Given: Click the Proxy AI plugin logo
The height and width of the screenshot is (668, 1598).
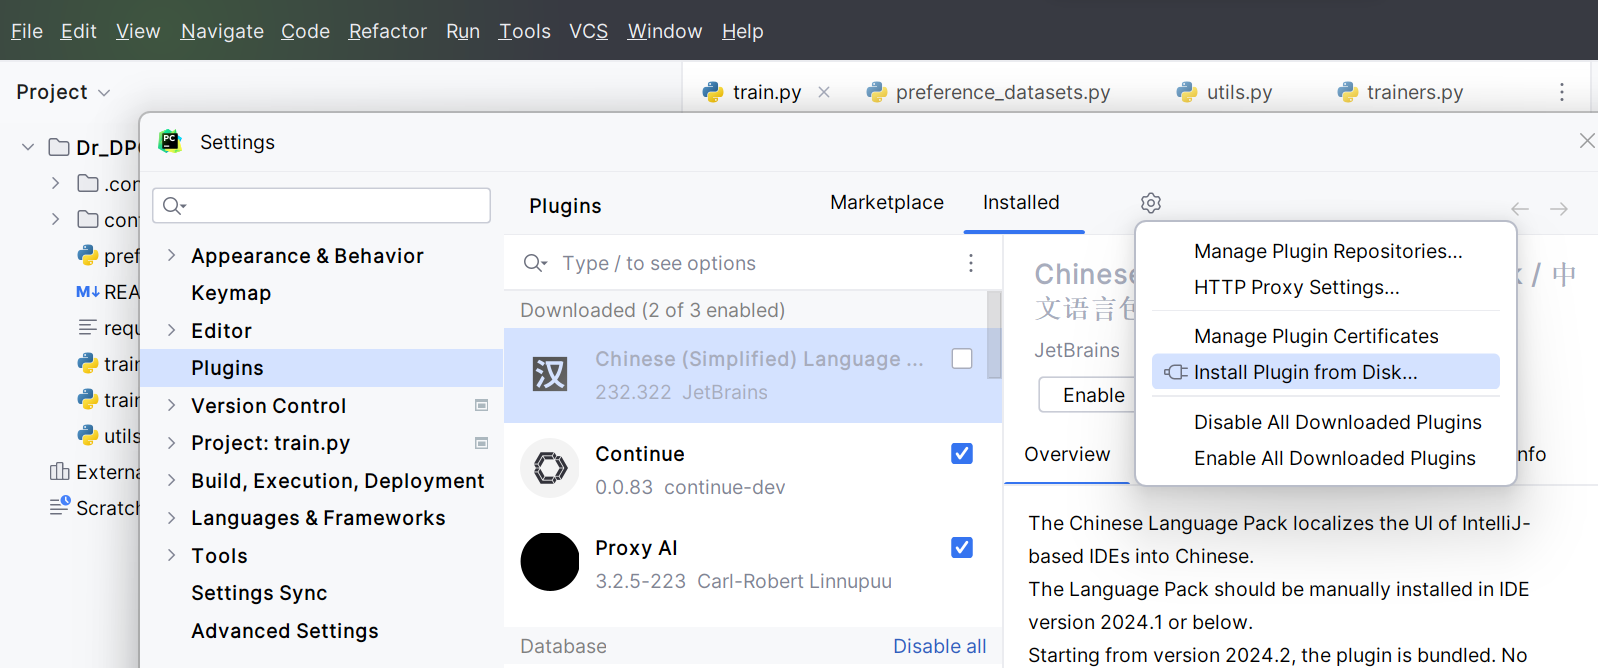Looking at the screenshot, I should pyautogui.click(x=550, y=562).
